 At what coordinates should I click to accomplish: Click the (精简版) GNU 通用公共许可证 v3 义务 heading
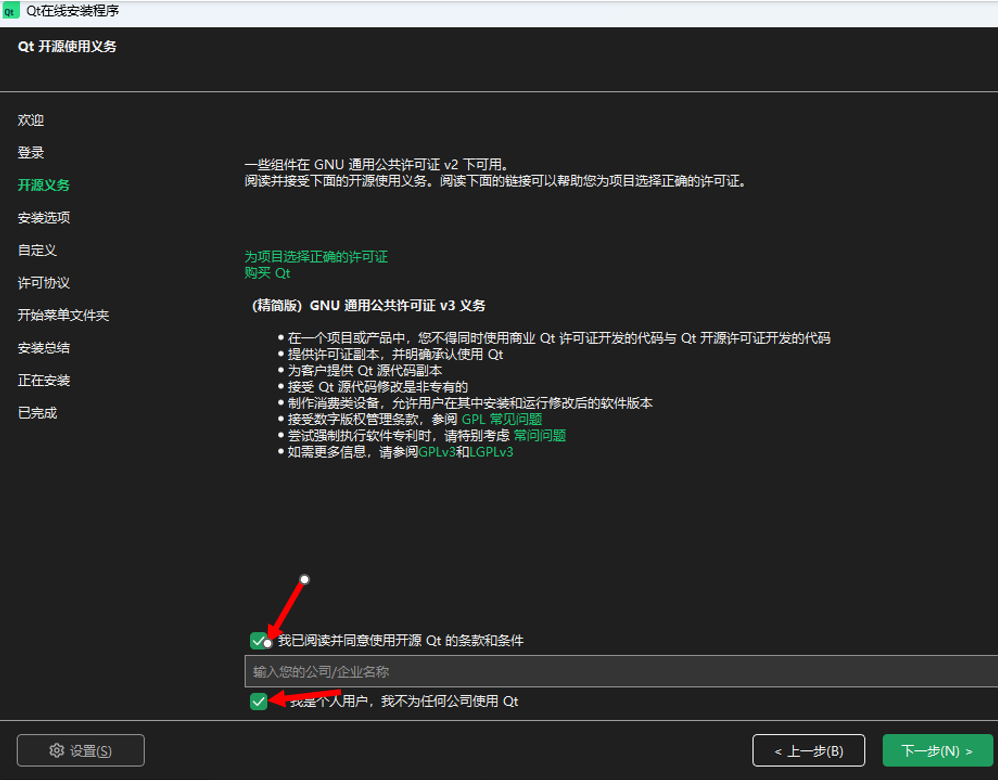point(369,306)
